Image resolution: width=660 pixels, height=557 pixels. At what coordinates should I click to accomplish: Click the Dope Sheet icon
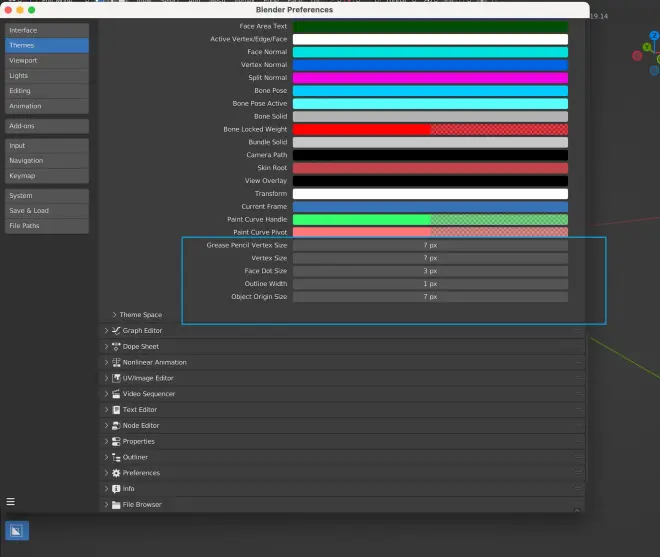(x=116, y=347)
